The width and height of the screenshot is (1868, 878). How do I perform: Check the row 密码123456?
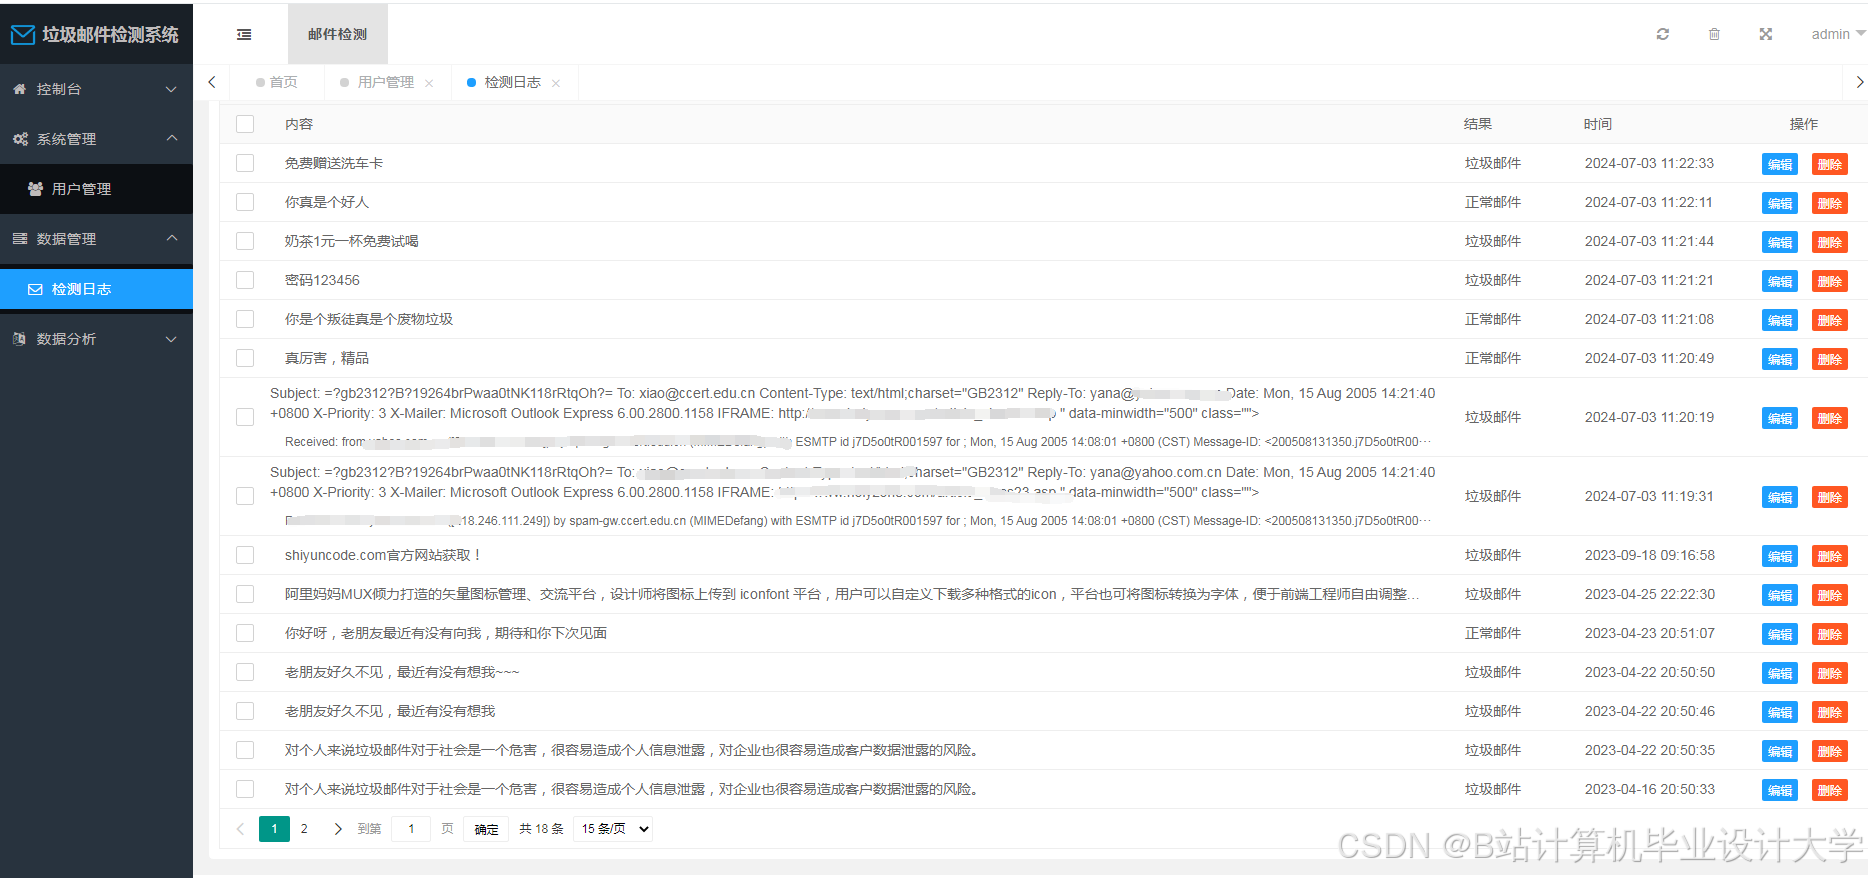coord(245,280)
